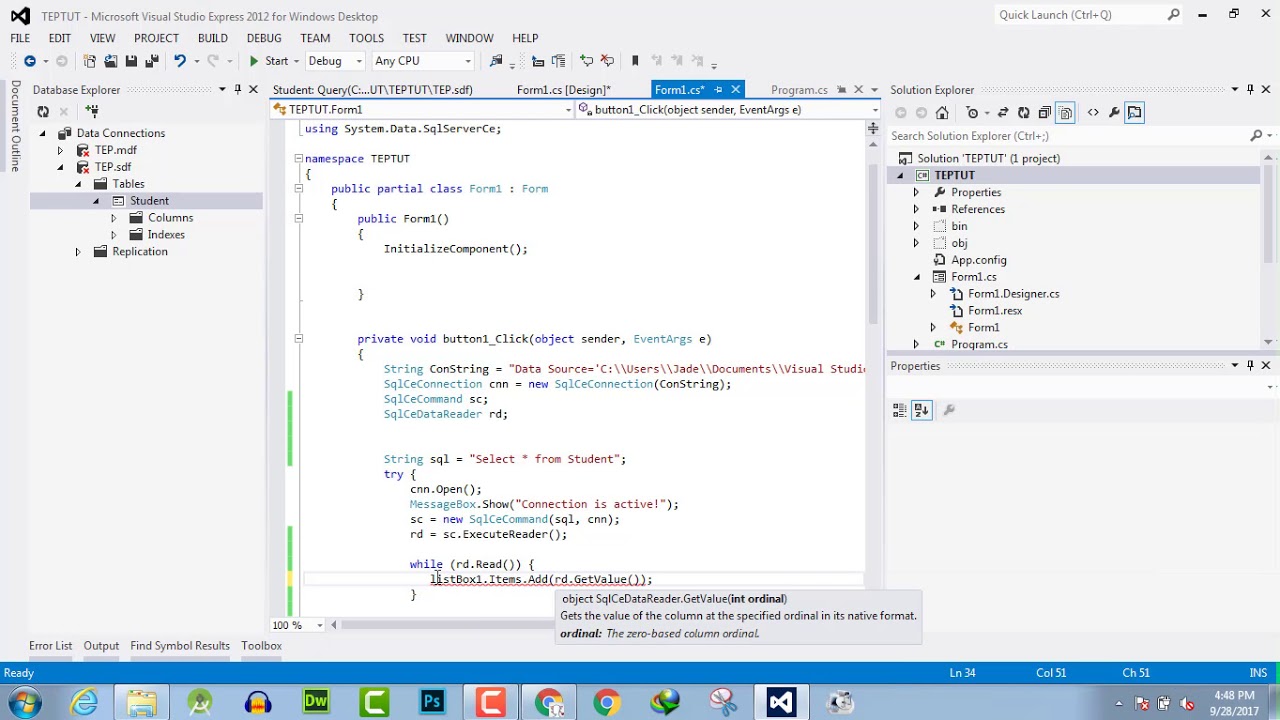Click the Dreamweaver icon on the taskbar
The height and width of the screenshot is (720, 1280).
pyautogui.click(x=316, y=702)
